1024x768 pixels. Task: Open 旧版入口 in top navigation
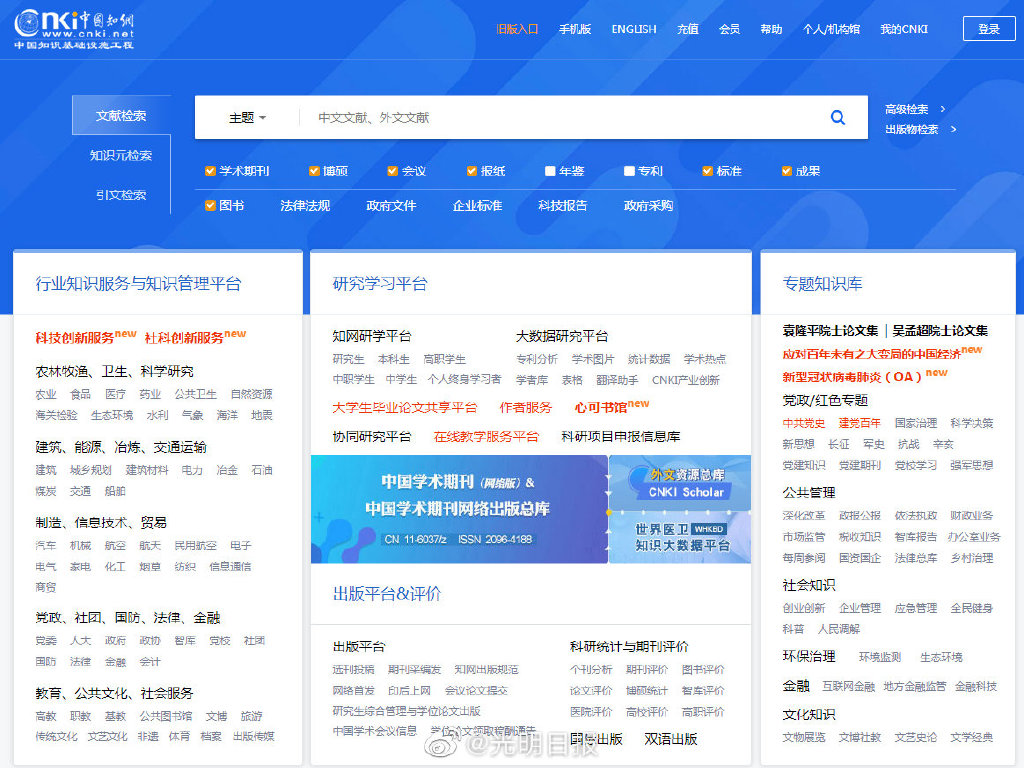pos(517,29)
